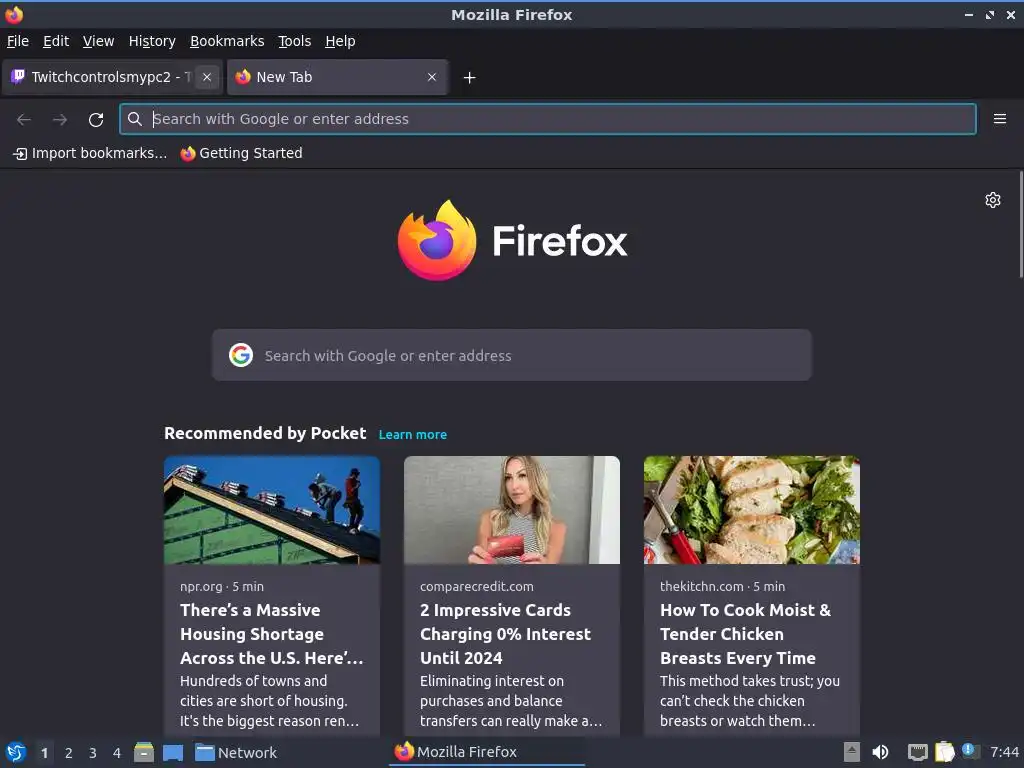1024x768 pixels.
Task: Open the volume control tray icon
Action: 880,752
